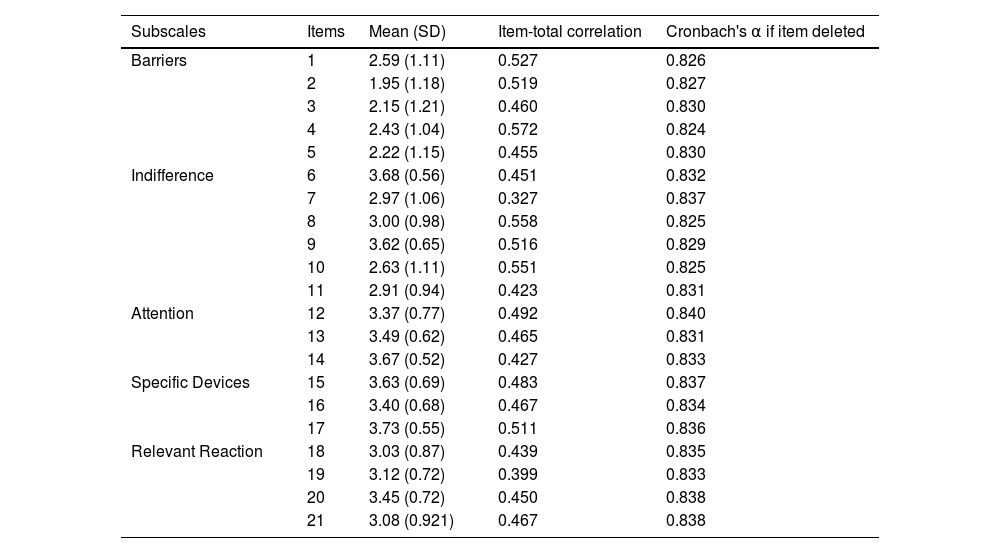
Task: Click the Cronbach's alpha value 0.840
Action: click(x=686, y=314)
